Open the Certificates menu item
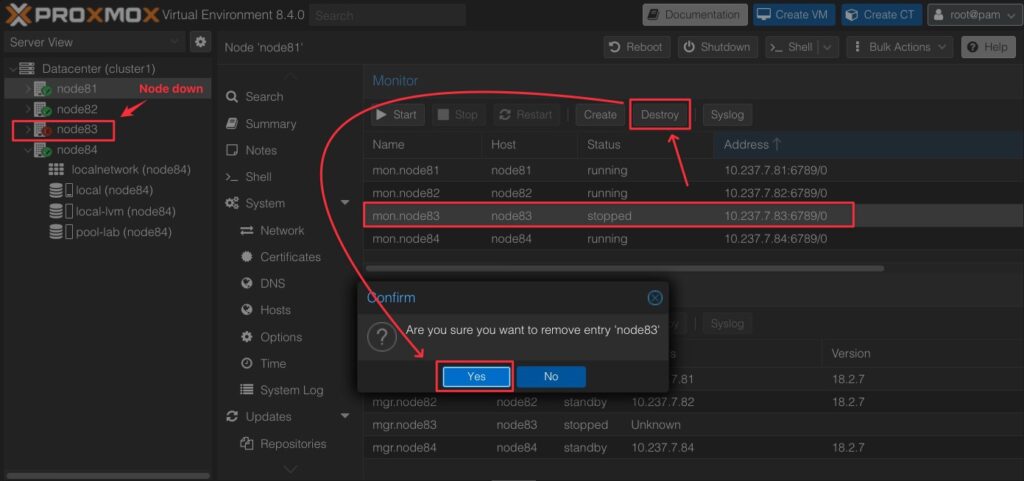The image size is (1024, 481). coord(290,257)
